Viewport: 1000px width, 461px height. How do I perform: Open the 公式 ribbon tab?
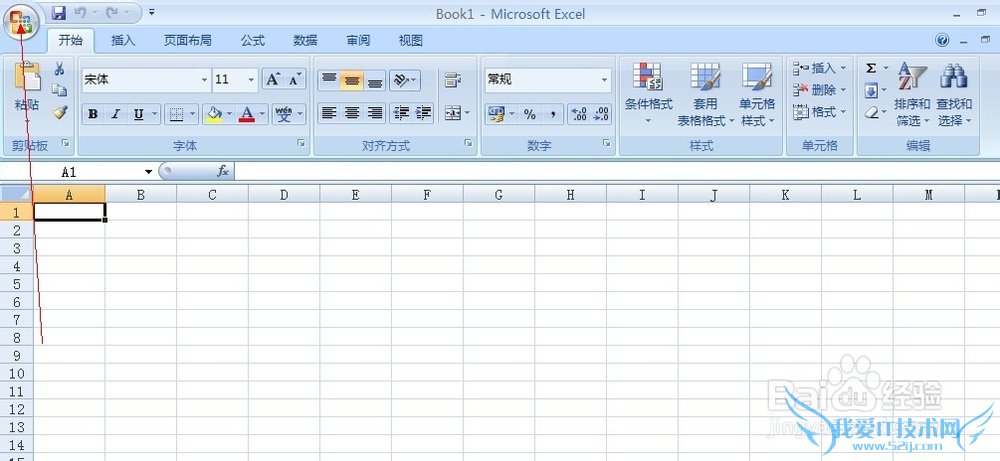point(253,41)
